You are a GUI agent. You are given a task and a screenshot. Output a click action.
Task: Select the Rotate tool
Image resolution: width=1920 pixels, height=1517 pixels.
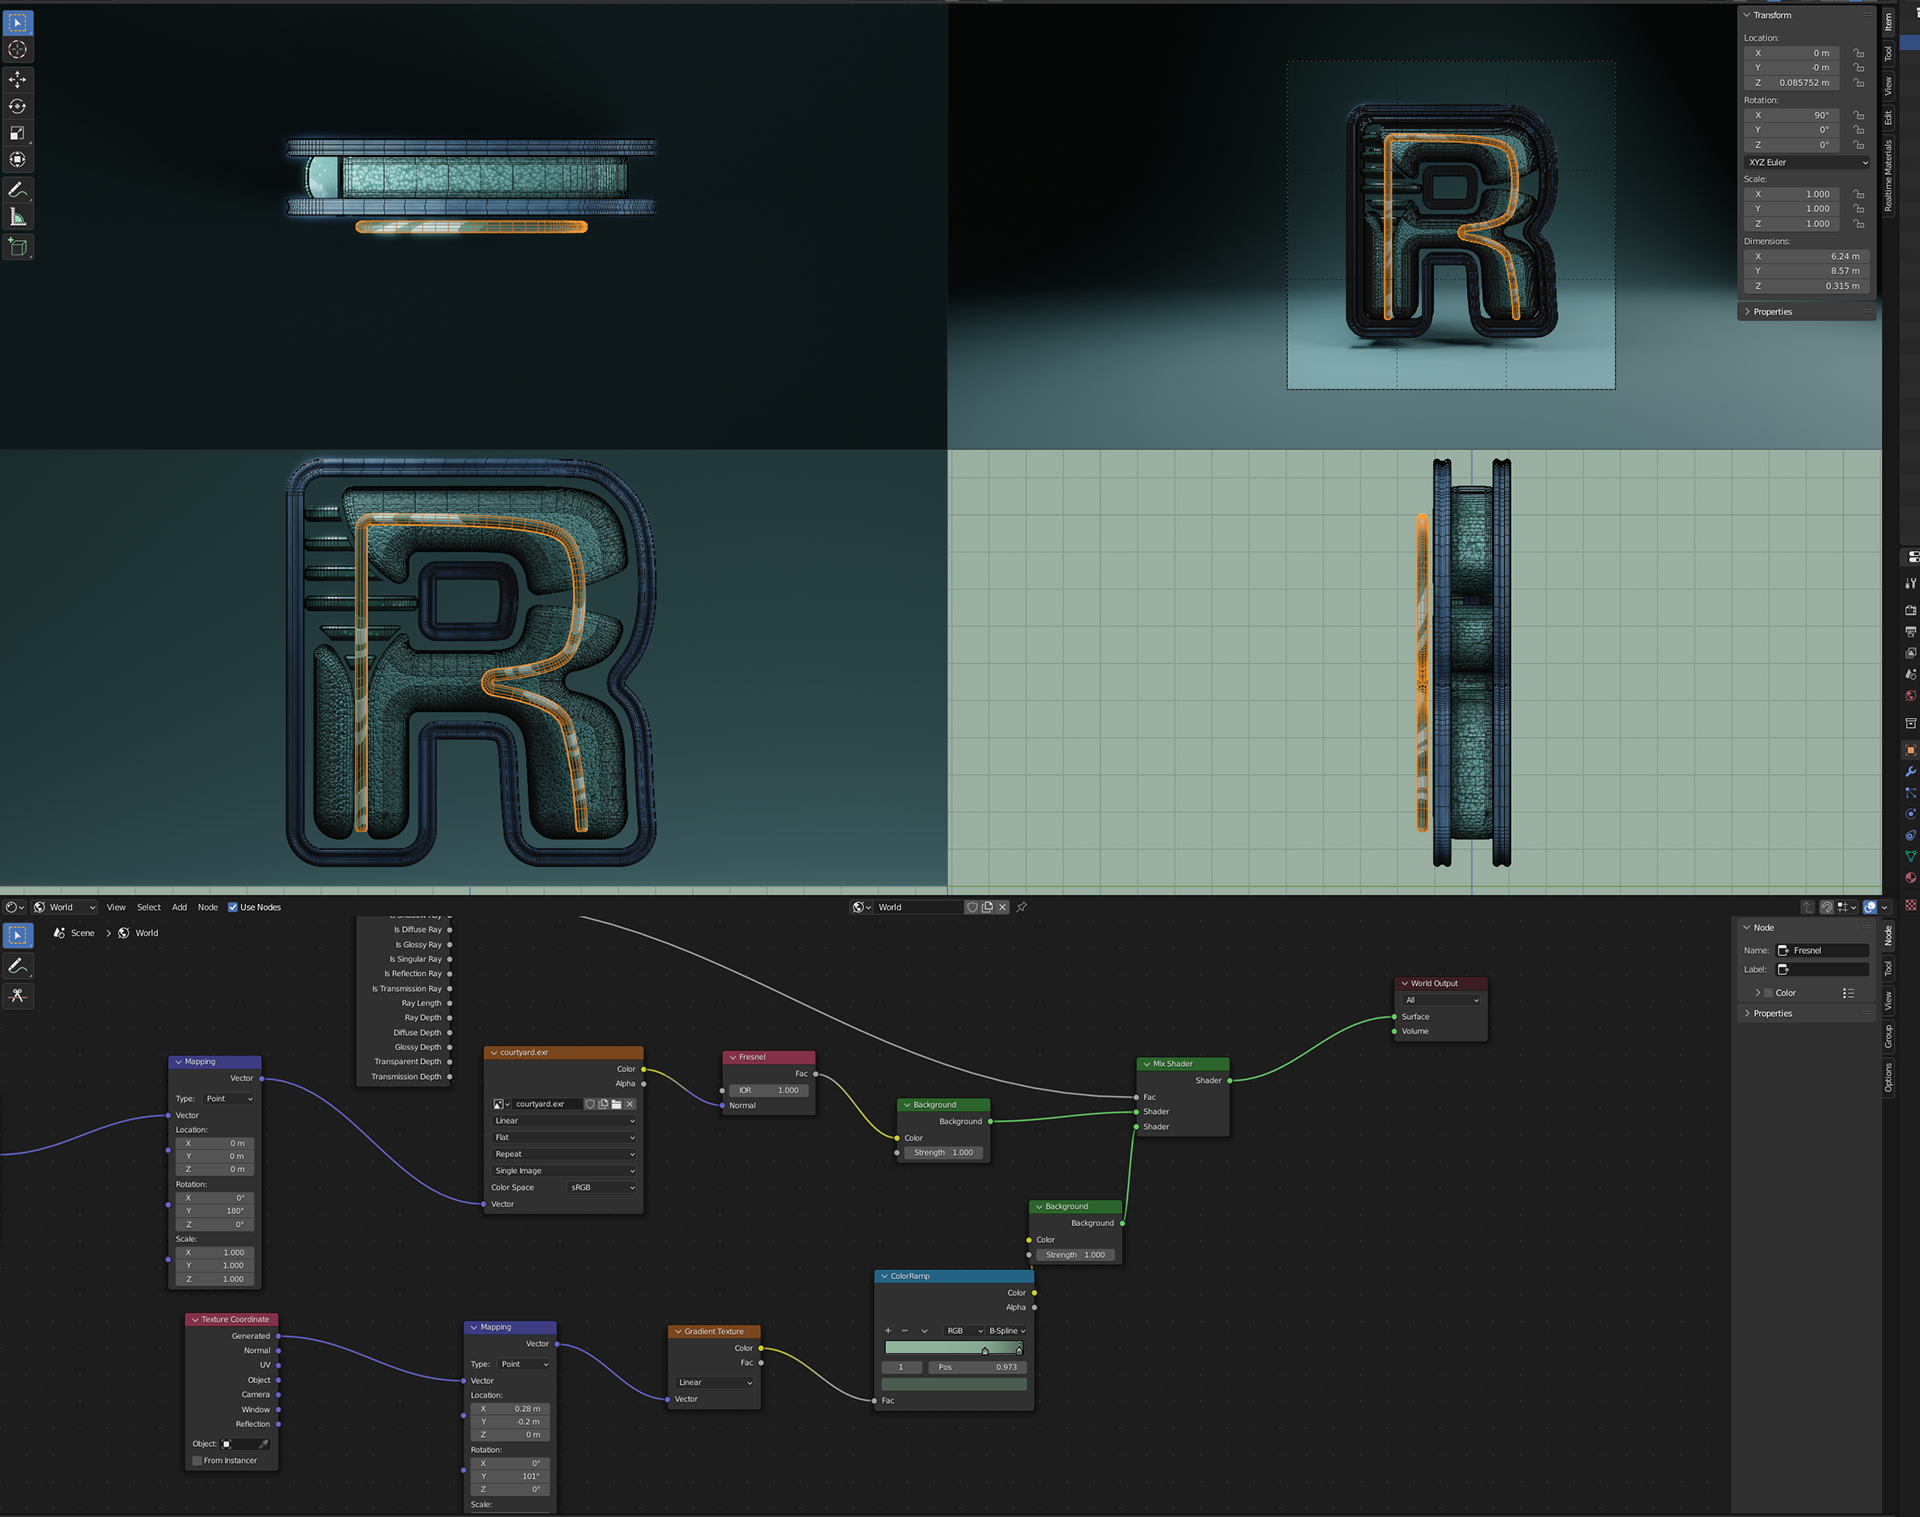click(18, 106)
